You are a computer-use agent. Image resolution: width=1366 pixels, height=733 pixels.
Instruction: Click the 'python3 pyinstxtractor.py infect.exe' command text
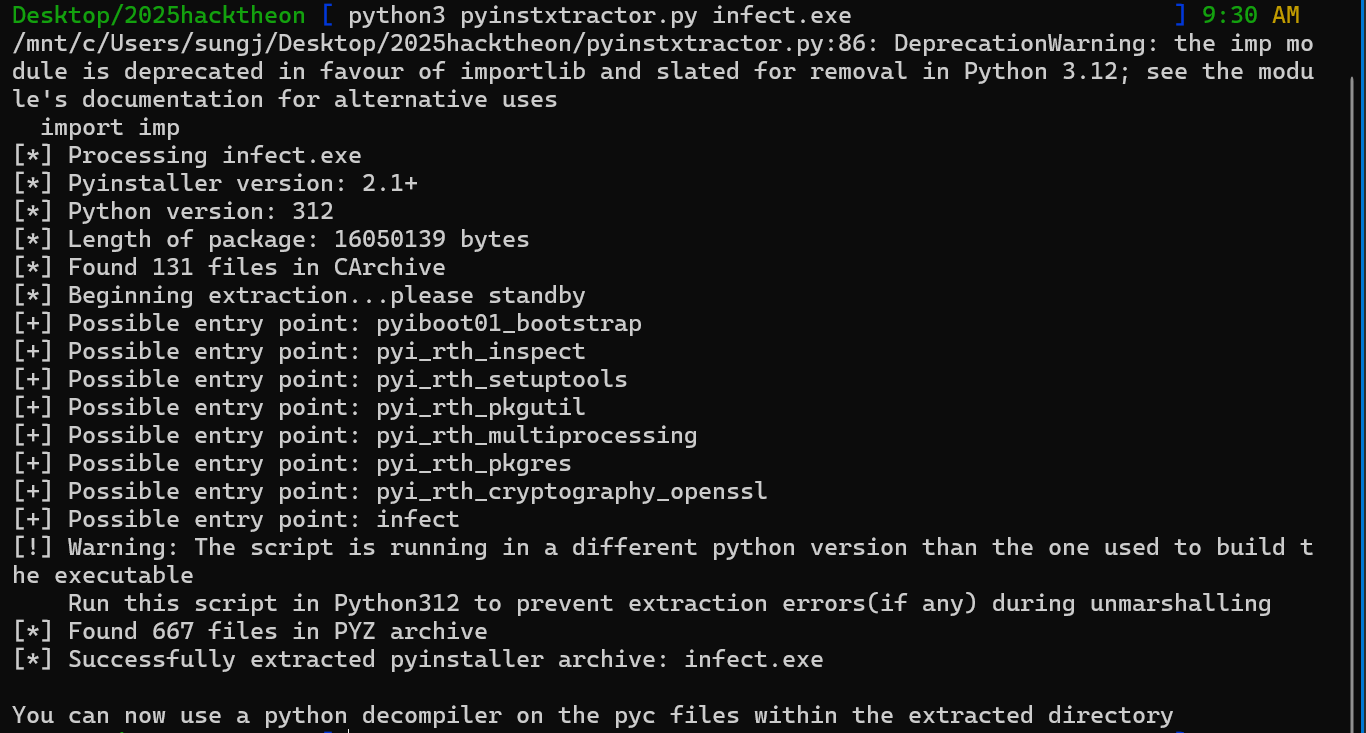[x=600, y=16]
